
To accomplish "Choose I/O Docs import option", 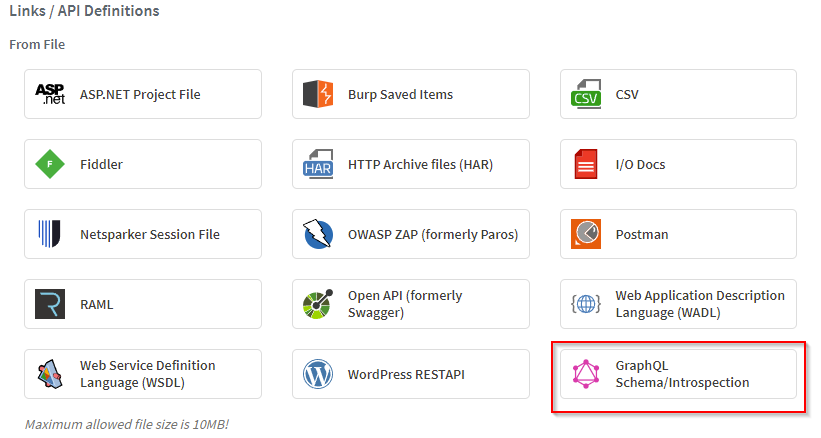I will tap(679, 164).
